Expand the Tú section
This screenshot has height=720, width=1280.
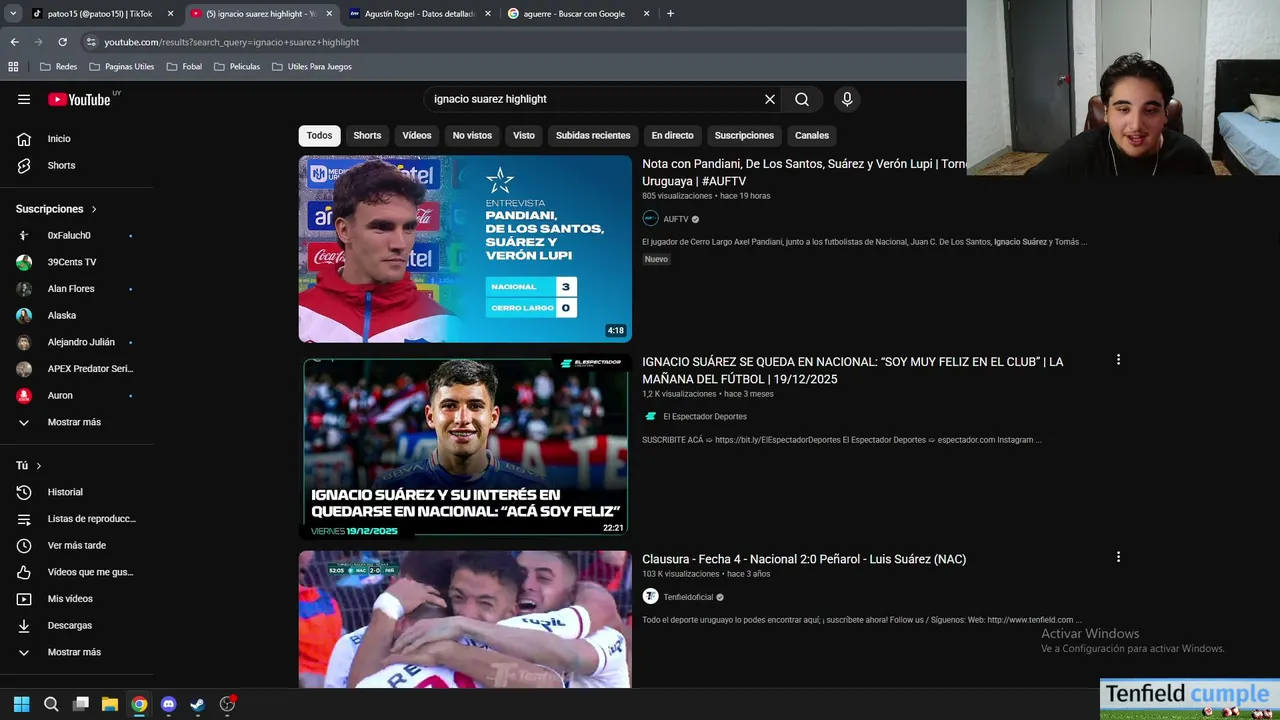pos(29,466)
